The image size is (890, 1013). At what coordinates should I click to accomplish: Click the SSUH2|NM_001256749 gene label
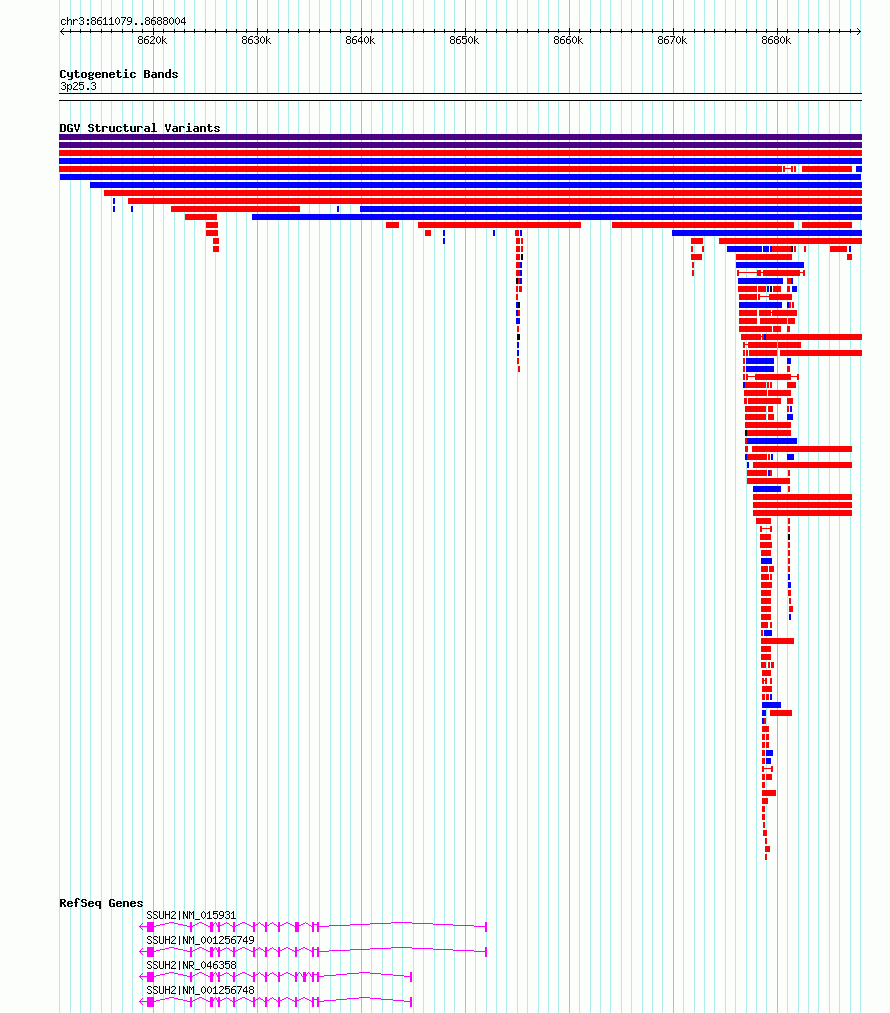pyautogui.click(x=200, y=941)
